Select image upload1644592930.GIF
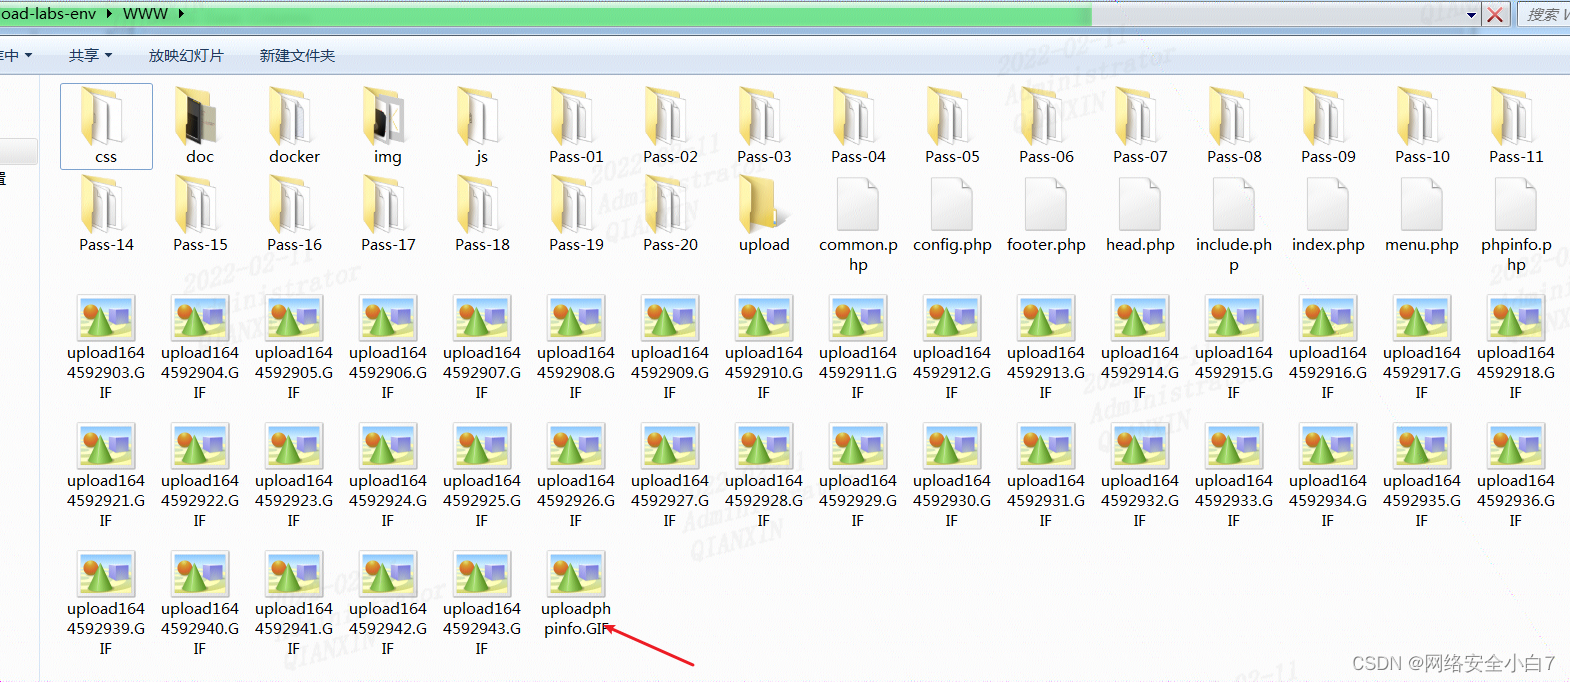The image size is (1570, 682). coord(952,475)
